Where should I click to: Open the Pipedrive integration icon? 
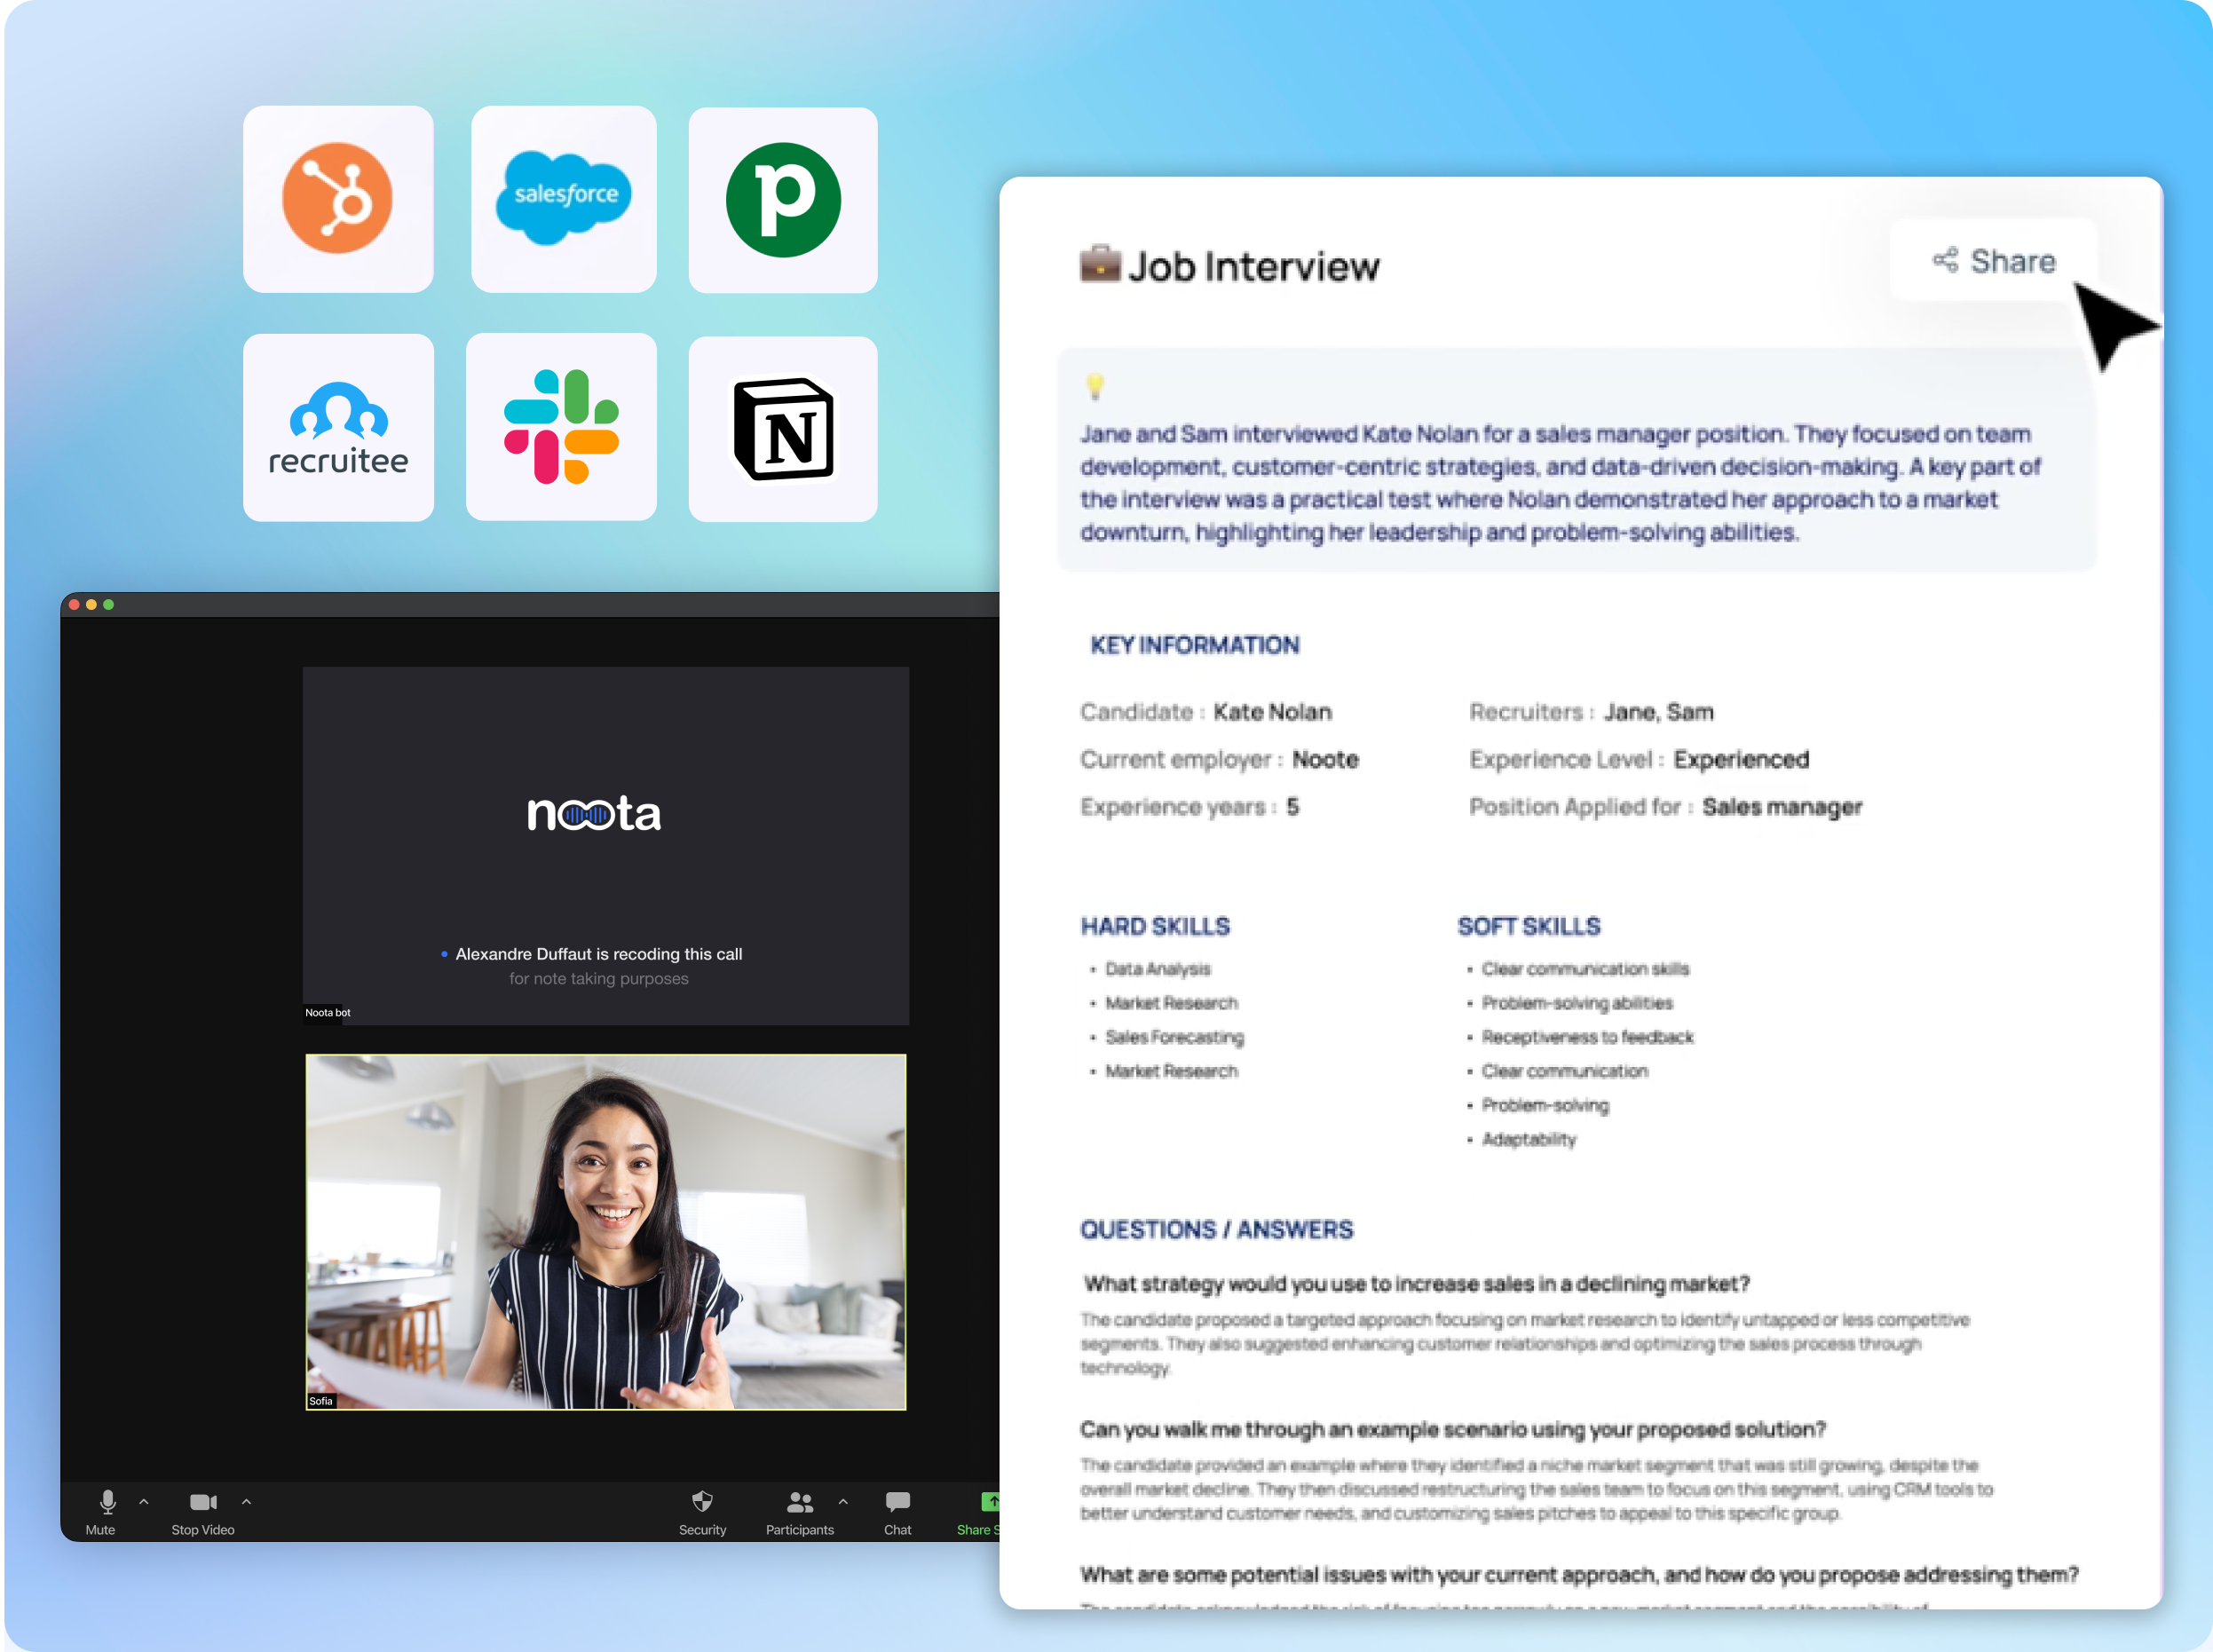[783, 200]
